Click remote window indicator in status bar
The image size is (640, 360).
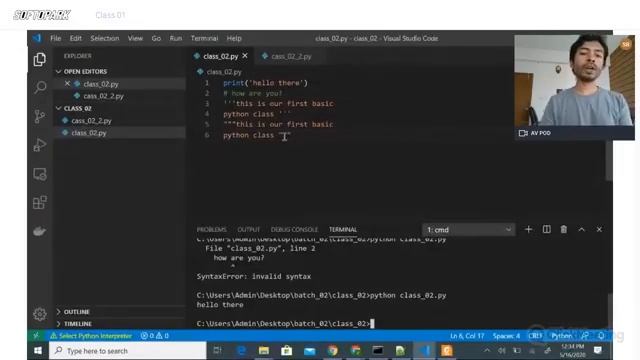pyautogui.click(x=36, y=336)
